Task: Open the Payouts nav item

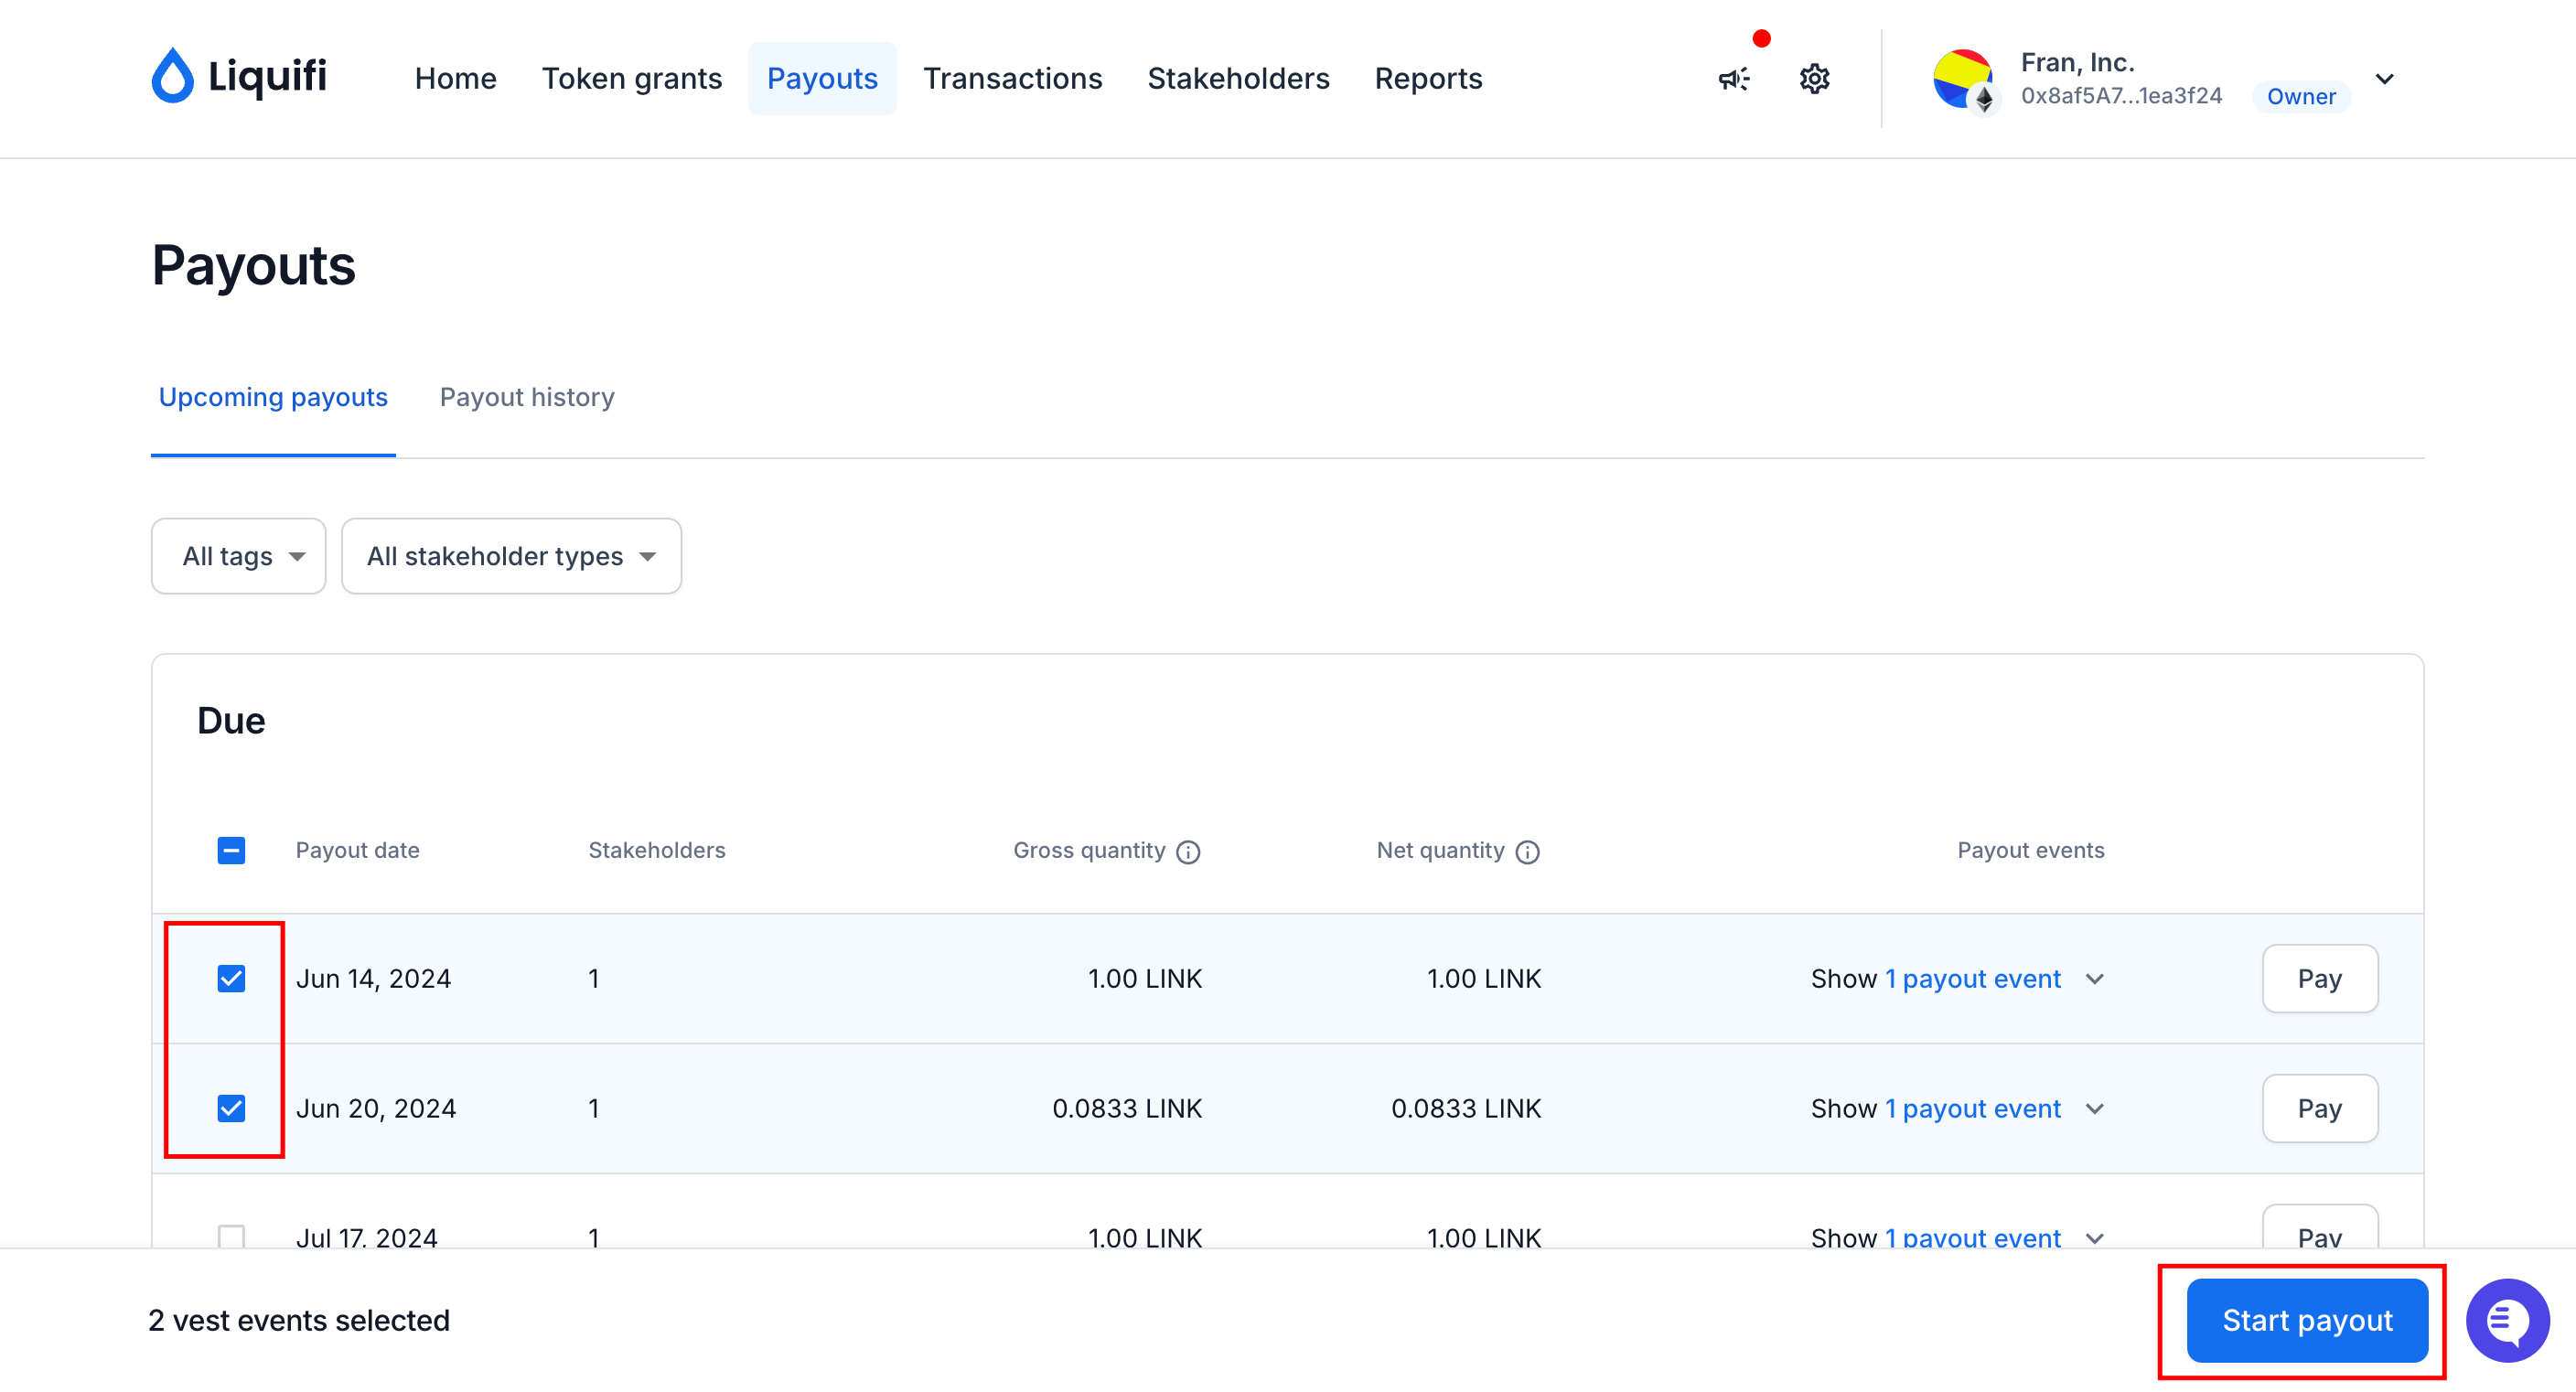Action: (822, 78)
